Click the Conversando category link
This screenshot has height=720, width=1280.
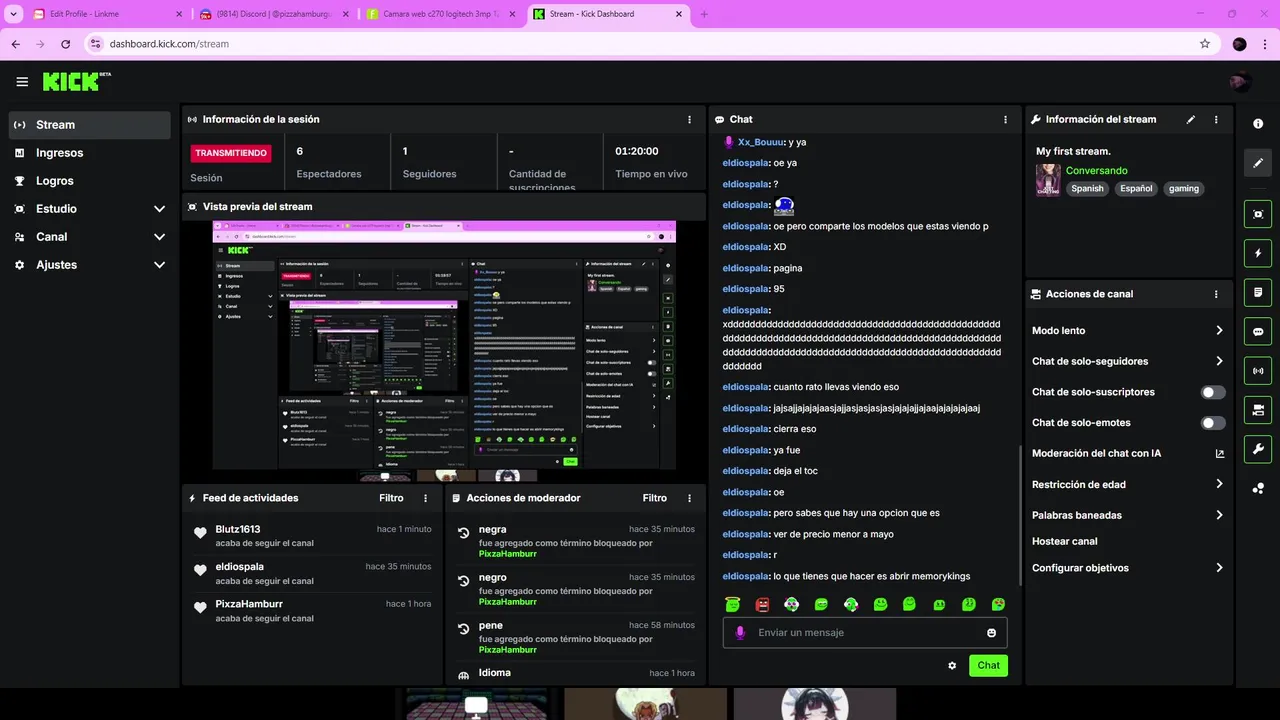coord(1096,171)
